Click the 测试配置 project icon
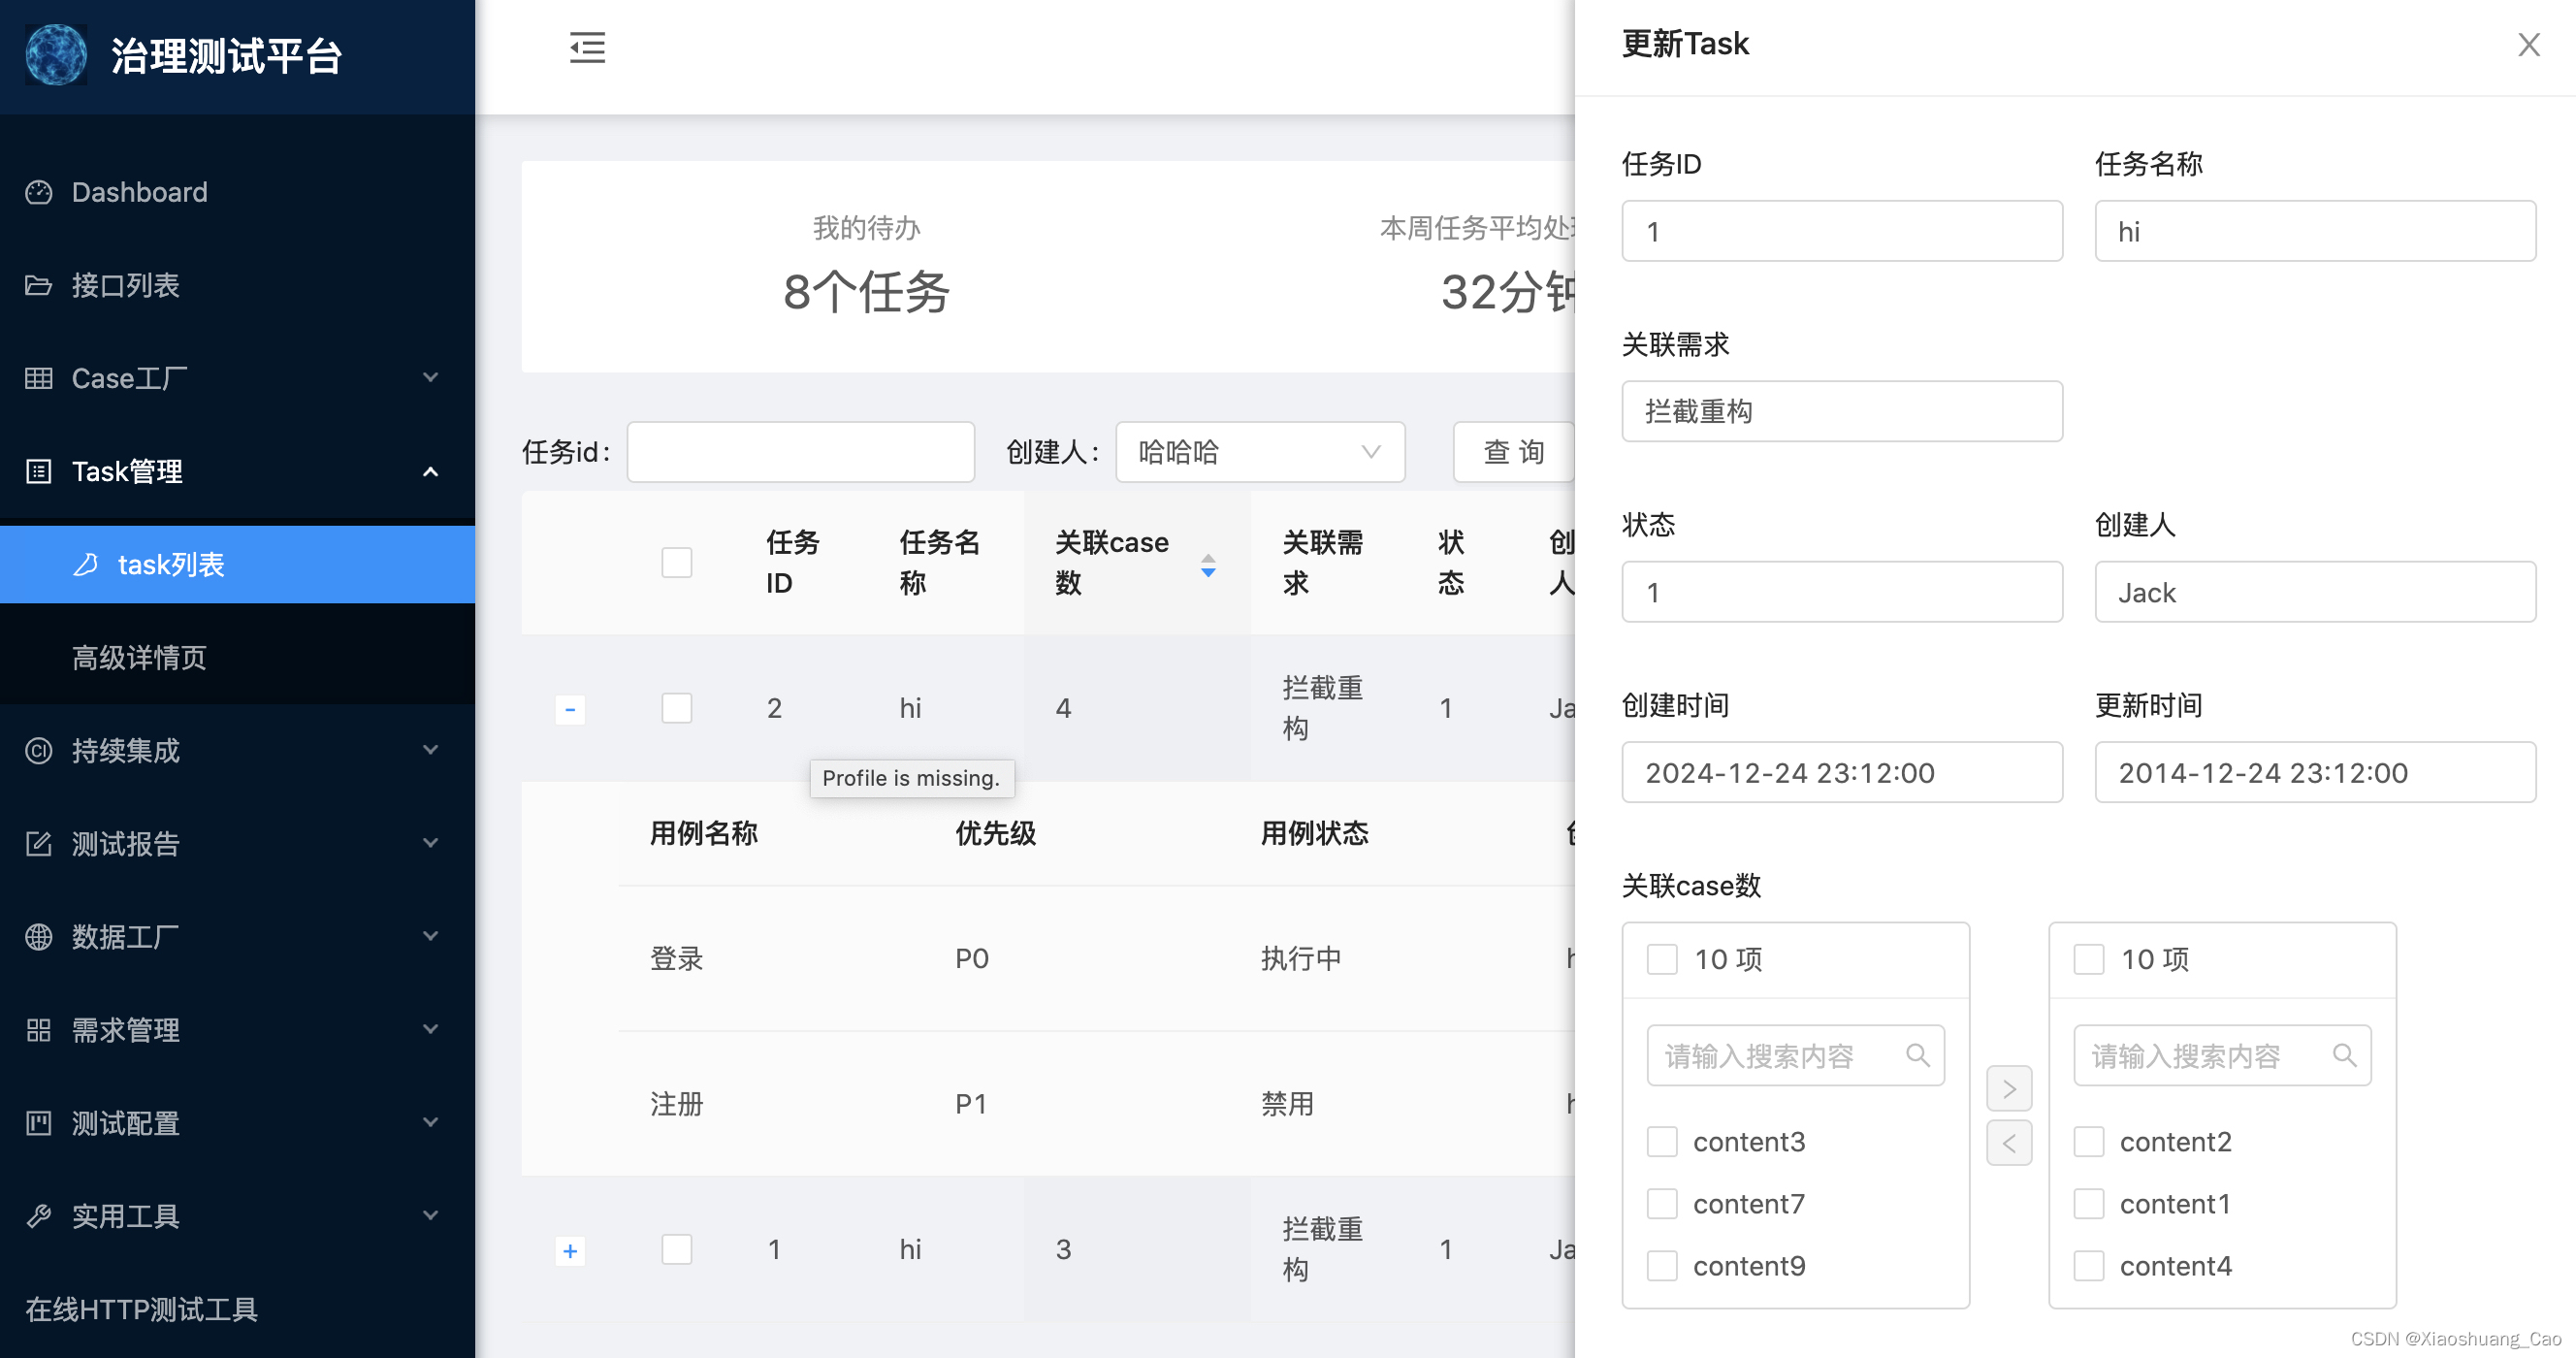The image size is (2576, 1358). 38,1122
